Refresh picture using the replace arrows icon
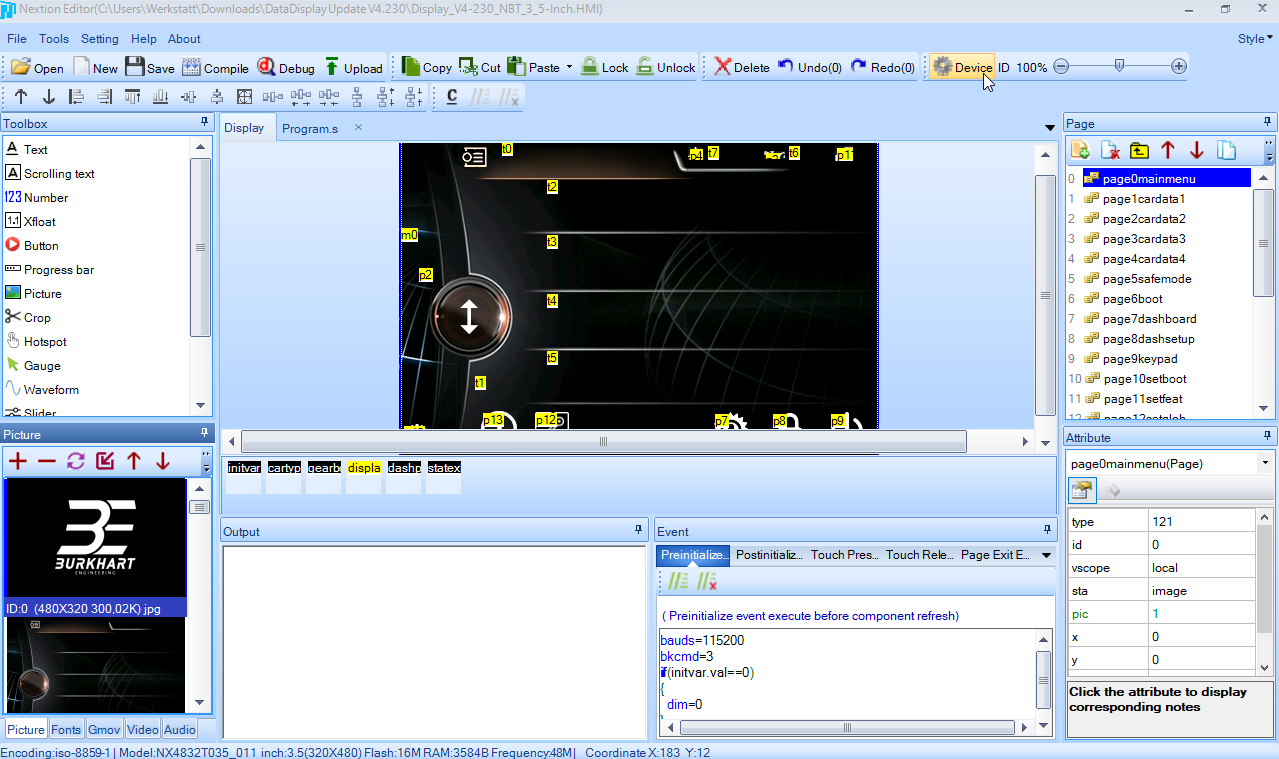This screenshot has width=1279, height=759. (76, 461)
